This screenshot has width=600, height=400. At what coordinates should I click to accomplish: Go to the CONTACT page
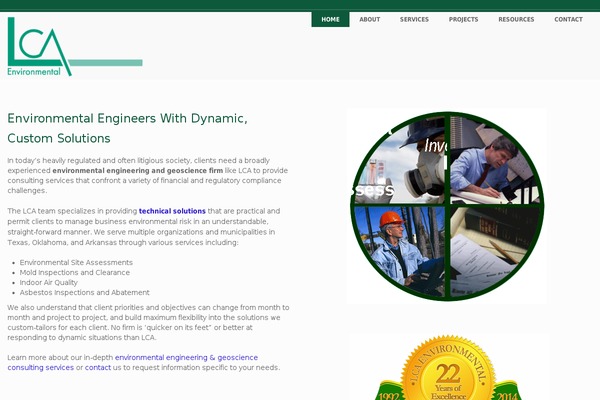pos(568,20)
